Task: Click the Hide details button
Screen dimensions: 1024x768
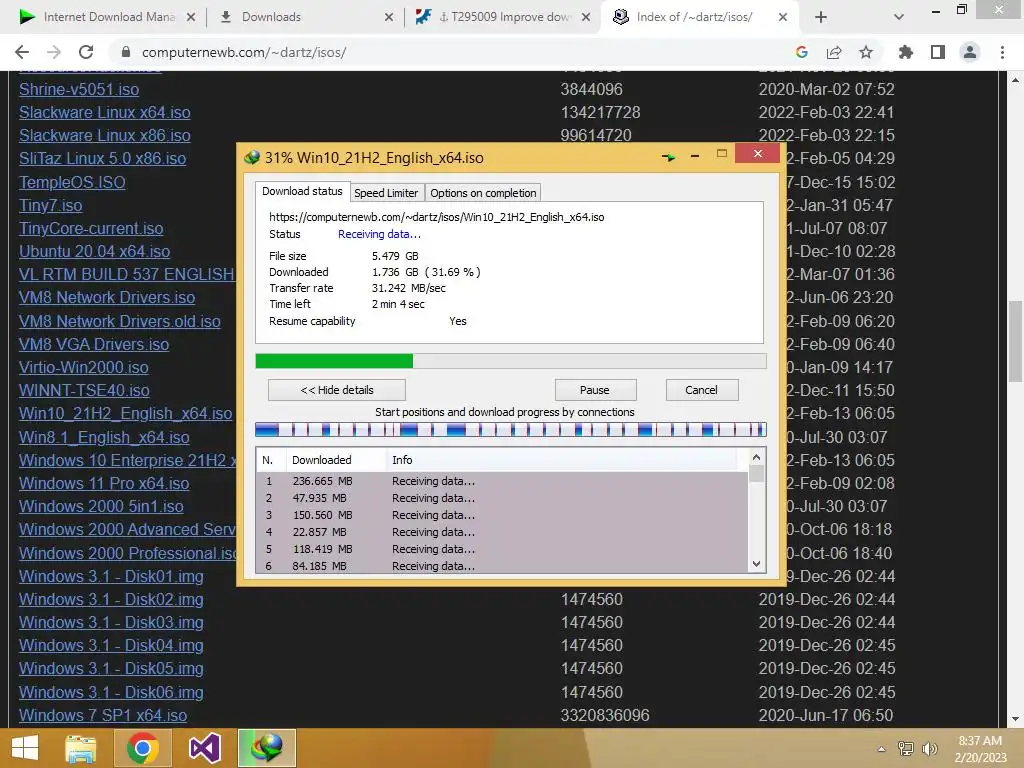Action: [x=337, y=390]
